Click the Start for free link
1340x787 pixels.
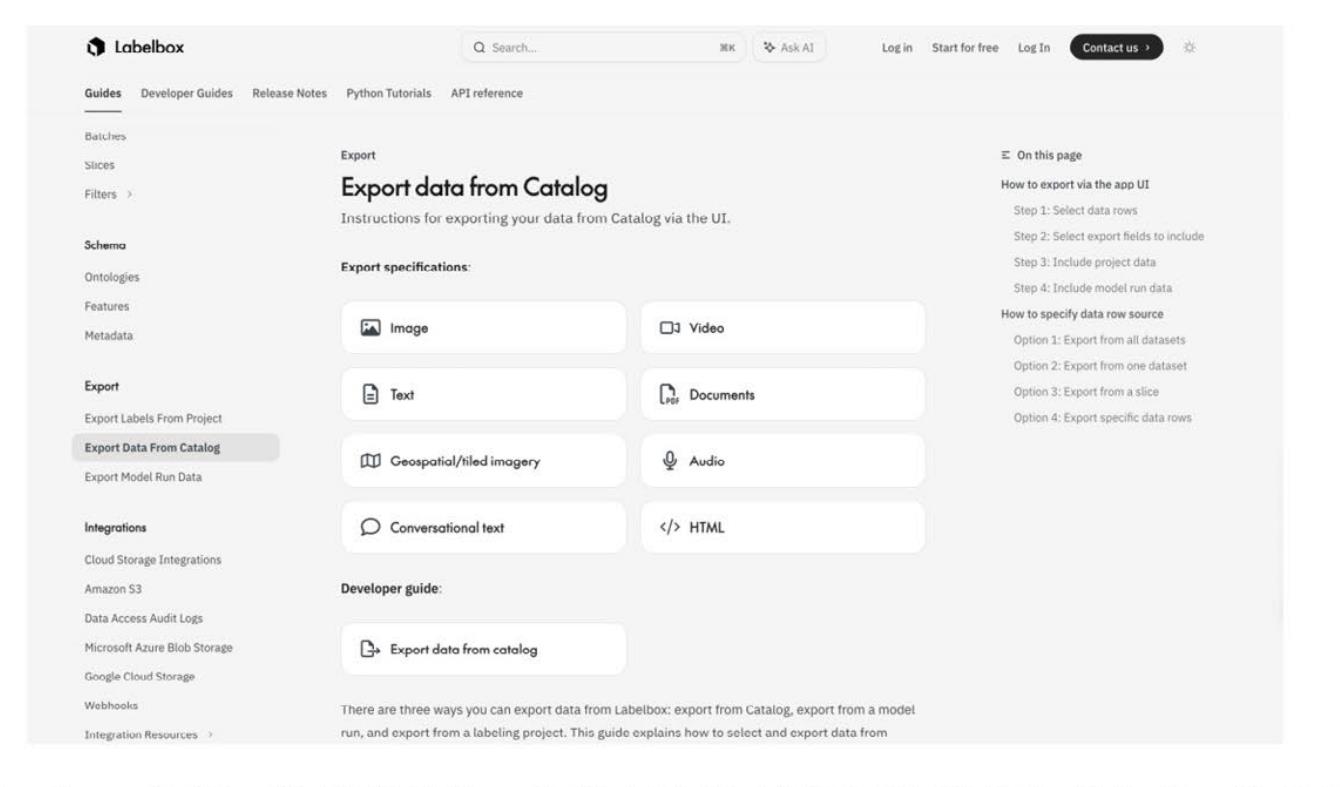965,47
